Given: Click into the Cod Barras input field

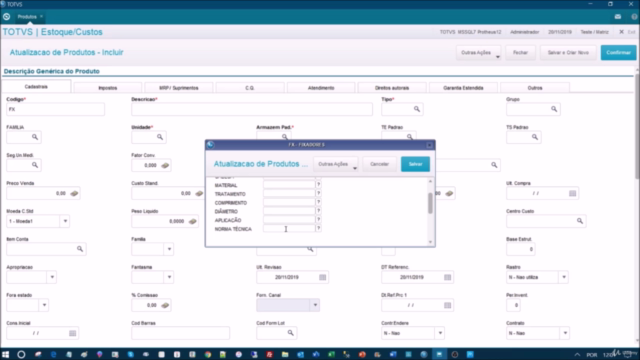Looking at the screenshot, I should click(180, 333).
